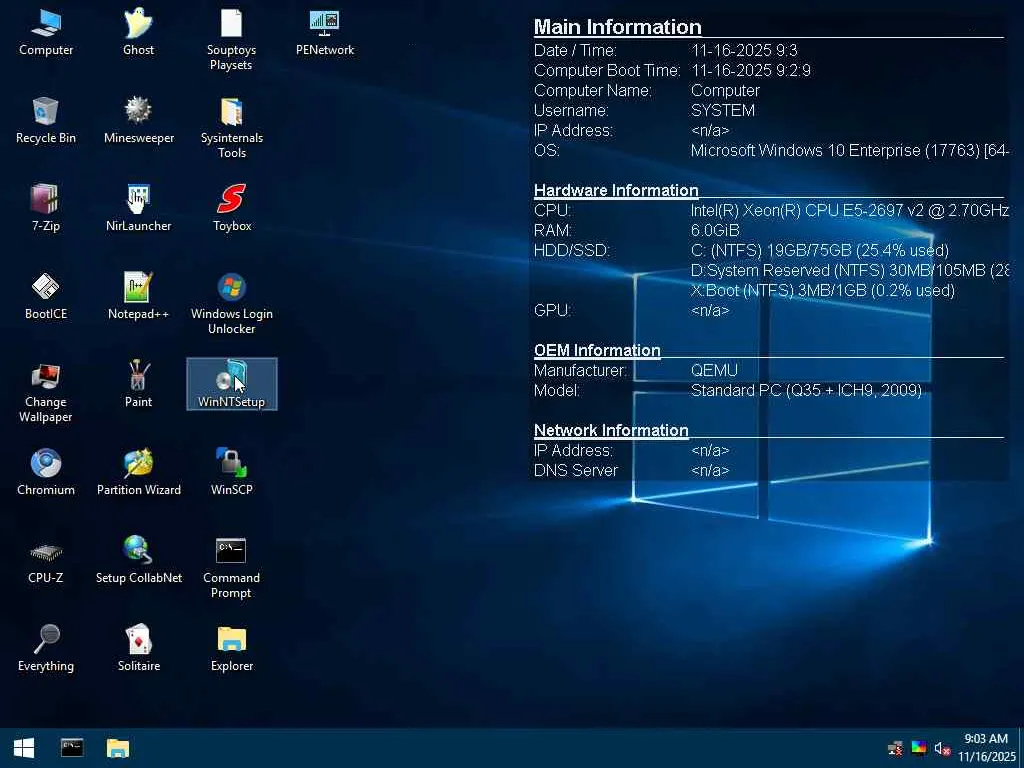Click the network tray icon
Image resolution: width=1024 pixels, height=768 pixels.
click(895, 748)
